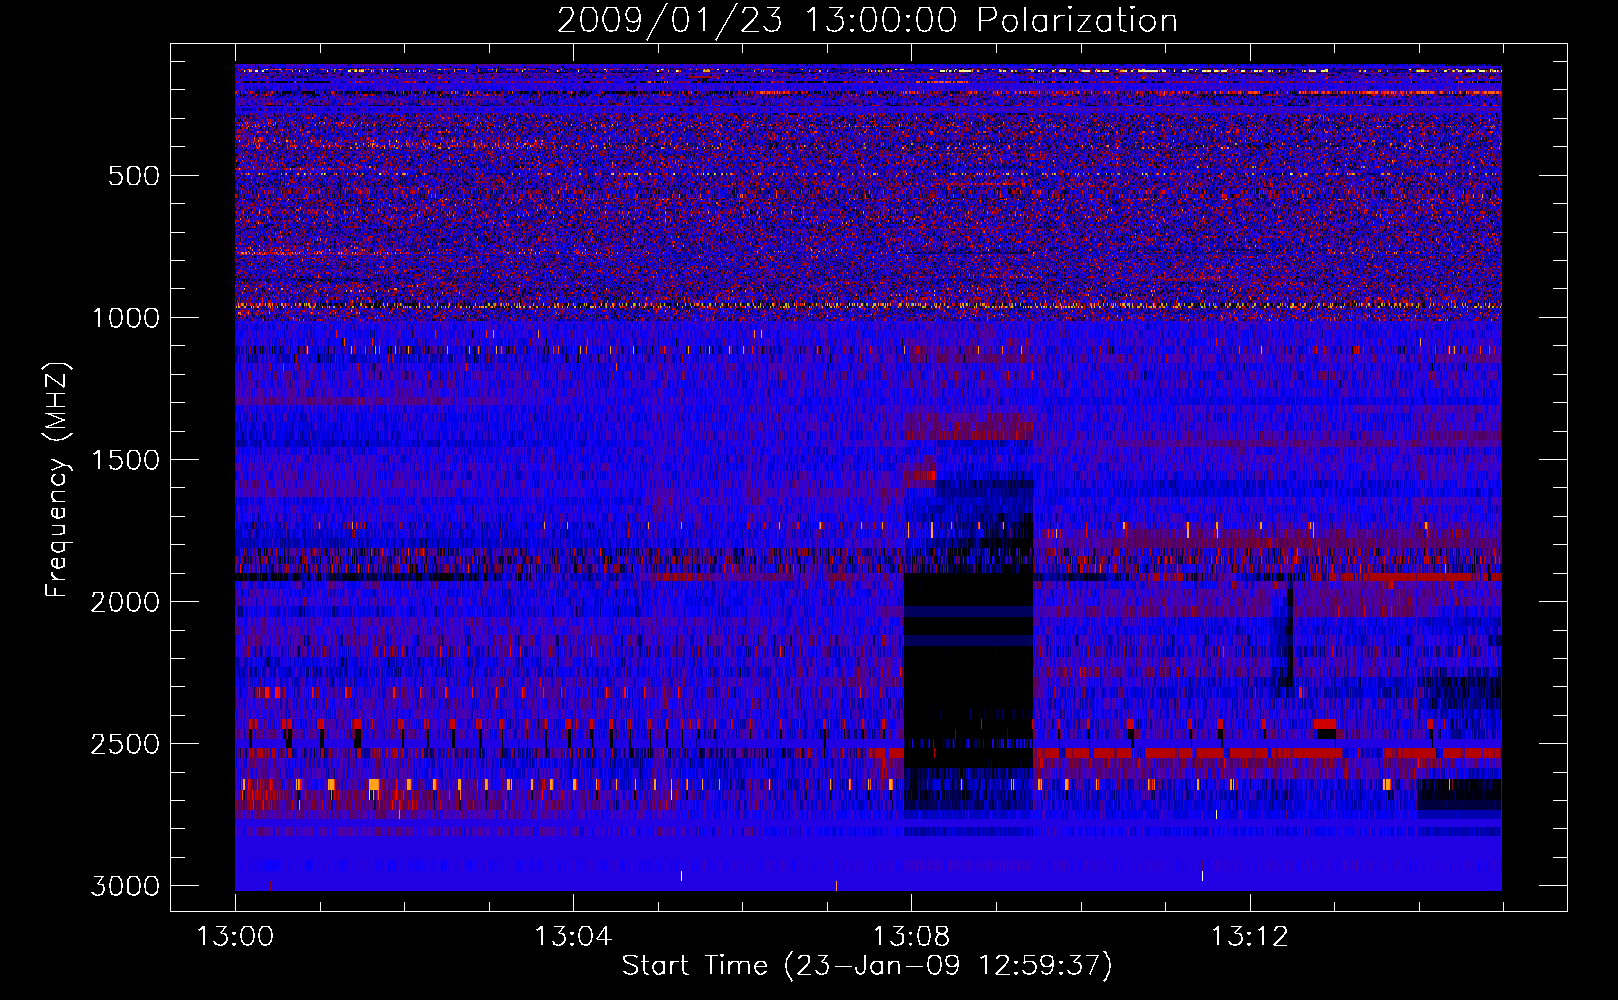Click the 1500 frequency tick label
Image resolution: width=1618 pixels, height=1000 pixels.
point(125,460)
